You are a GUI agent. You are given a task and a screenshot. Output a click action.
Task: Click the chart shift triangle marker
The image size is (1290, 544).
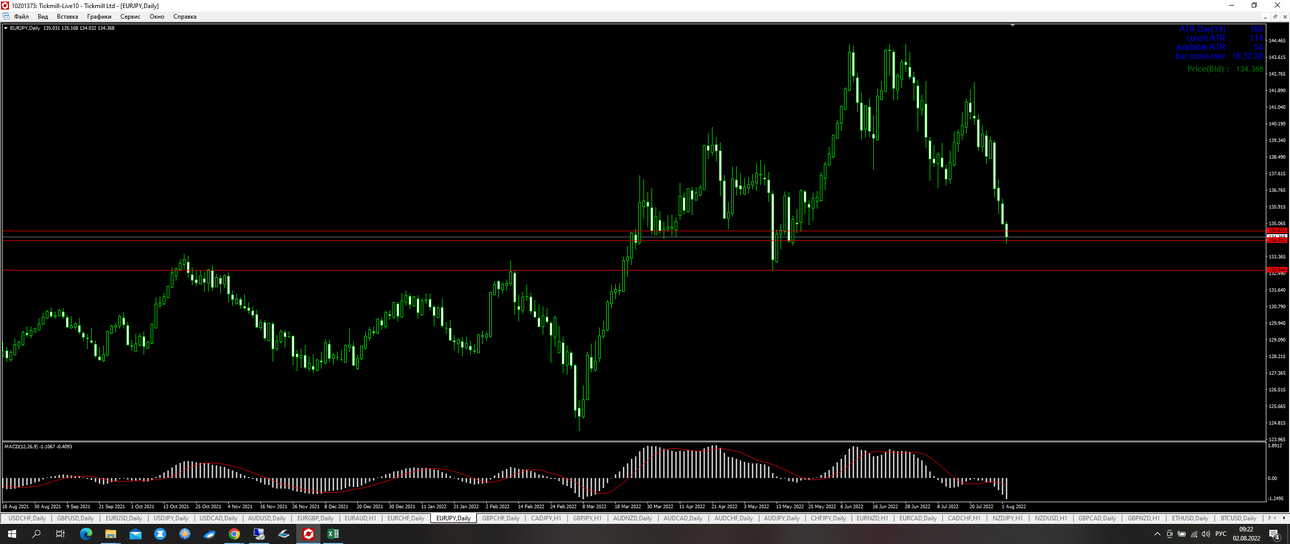(1013, 26)
